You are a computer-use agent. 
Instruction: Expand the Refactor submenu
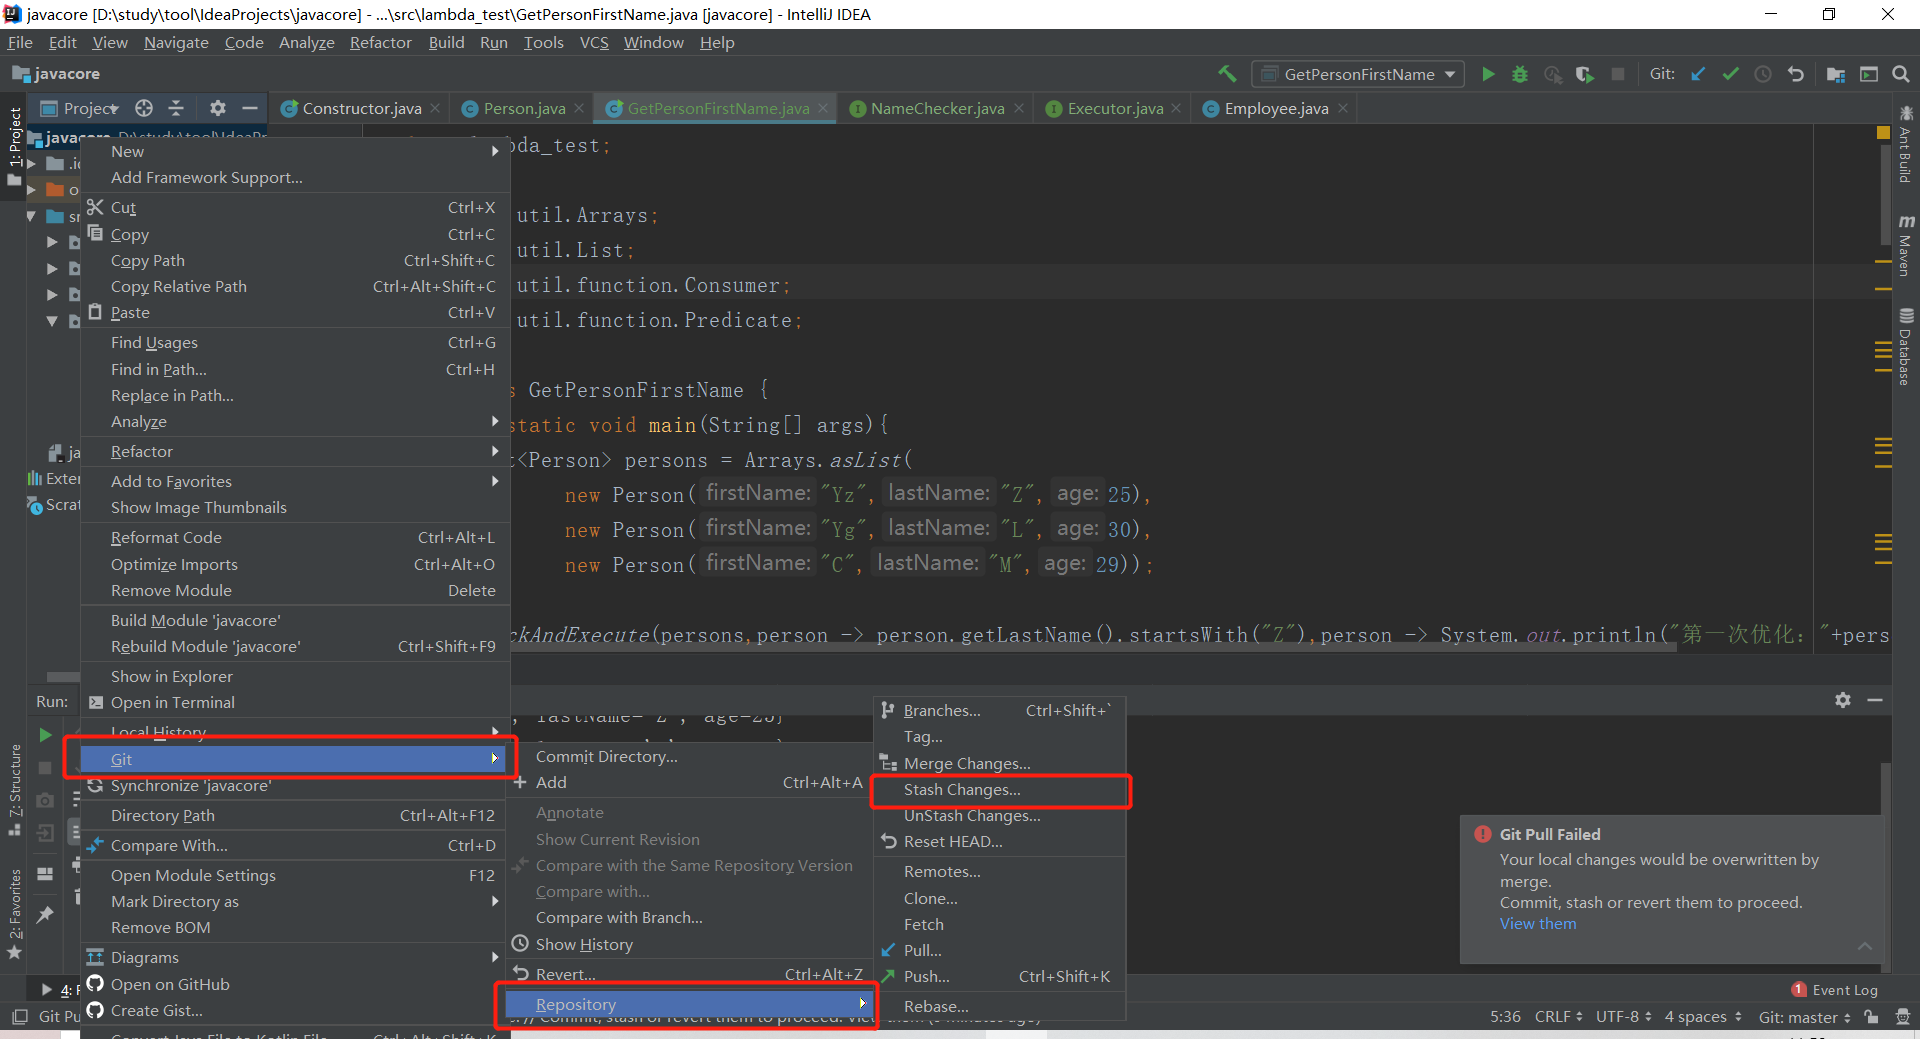295,451
